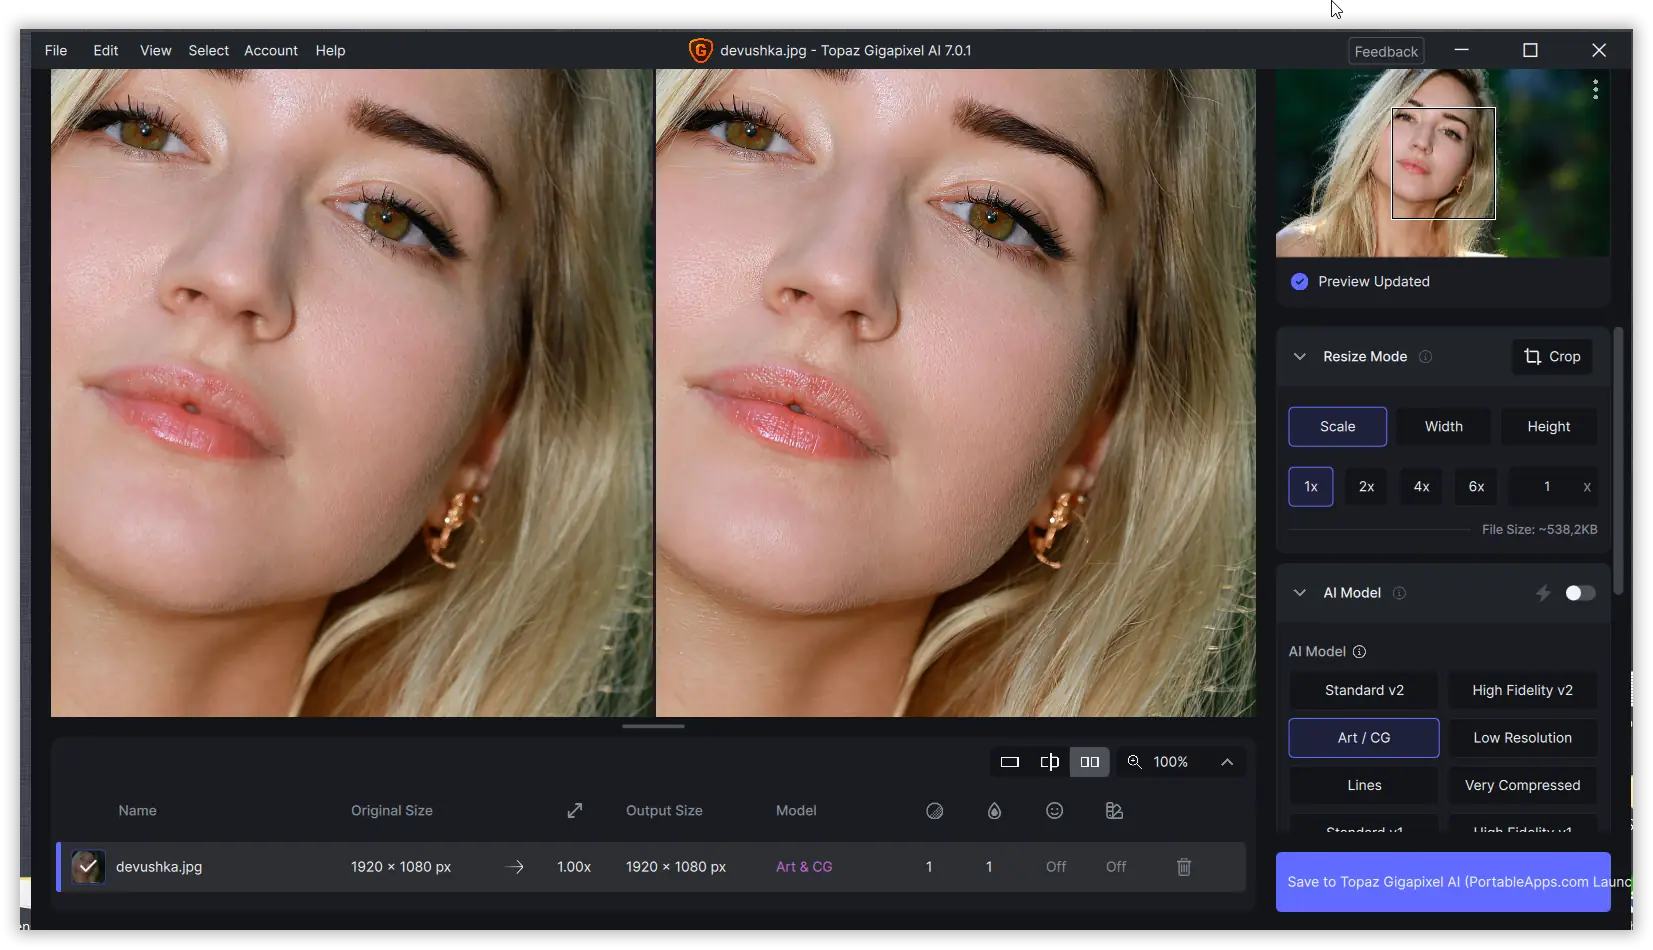Choose the High Fidelity v2 model

click(x=1521, y=690)
